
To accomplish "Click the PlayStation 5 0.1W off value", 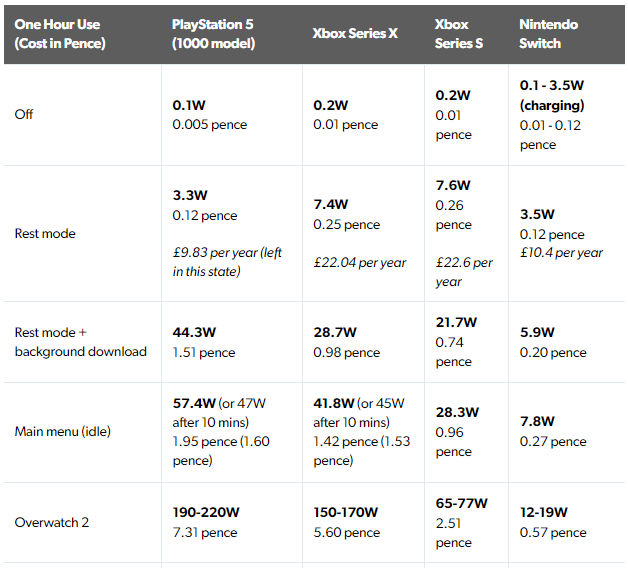I will pos(189,105).
